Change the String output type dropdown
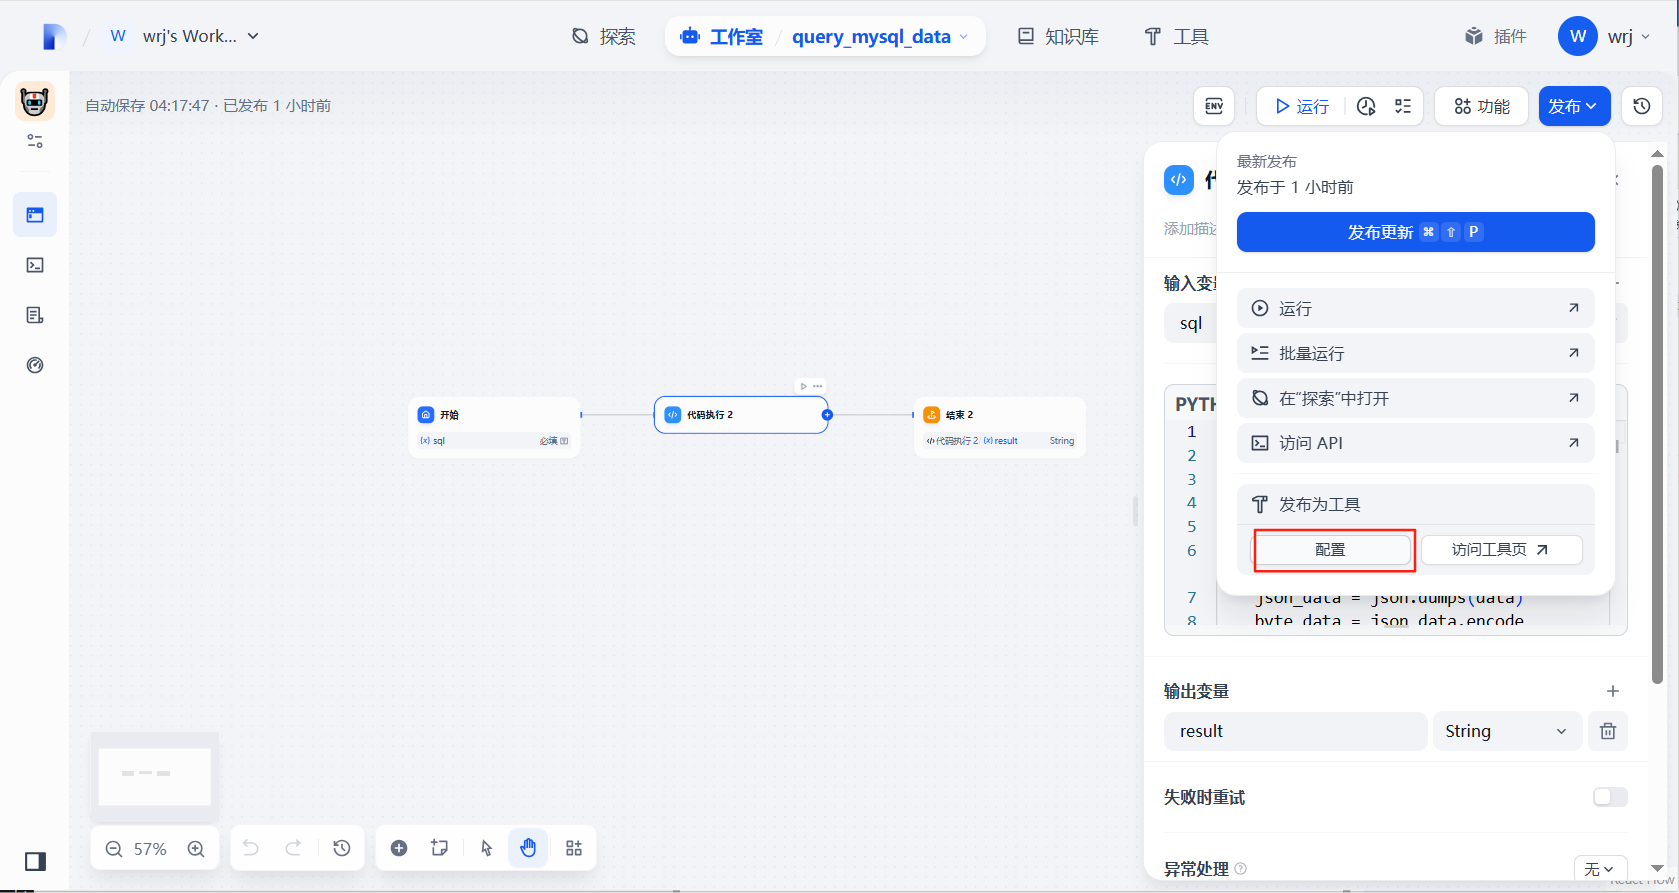Viewport: 1679px width, 893px height. [x=1507, y=731]
